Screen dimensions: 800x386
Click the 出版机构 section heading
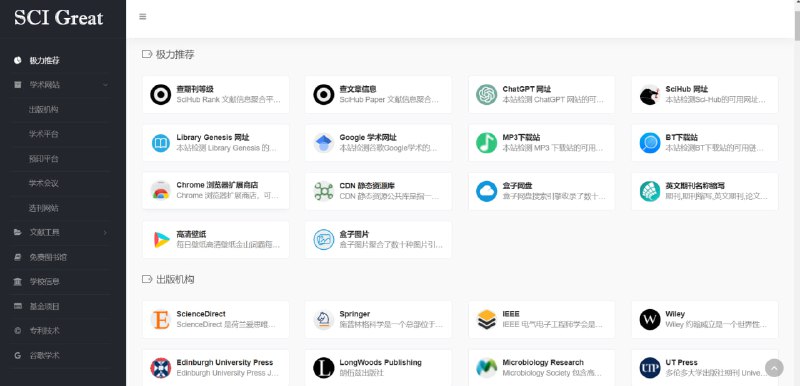pyautogui.click(x=175, y=279)
